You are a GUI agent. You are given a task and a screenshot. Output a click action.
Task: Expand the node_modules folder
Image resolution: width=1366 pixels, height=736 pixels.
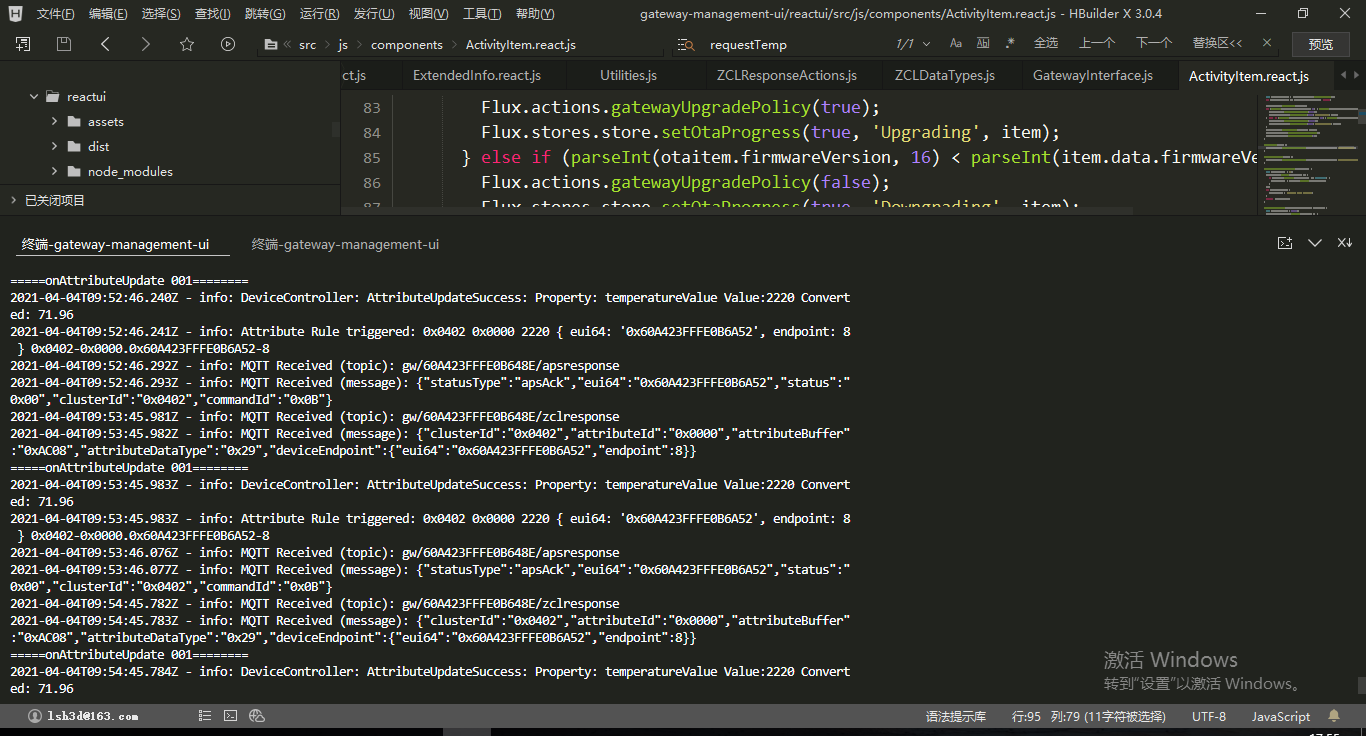point(55,172)
